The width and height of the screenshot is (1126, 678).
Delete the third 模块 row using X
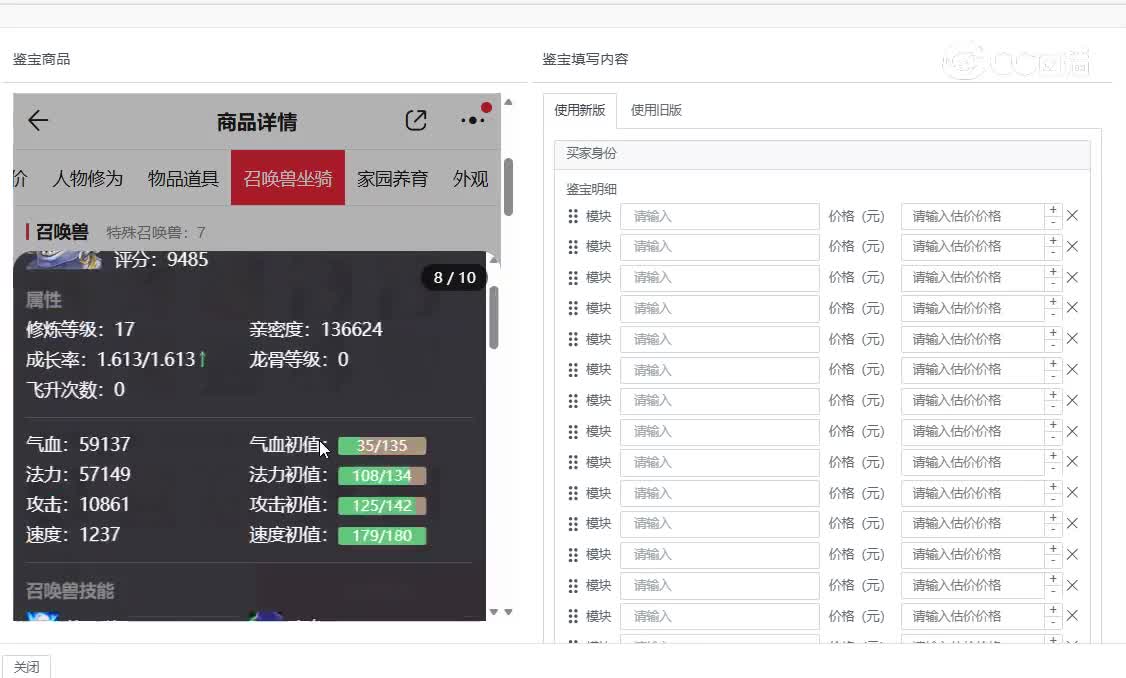[x=1072, y=278]
